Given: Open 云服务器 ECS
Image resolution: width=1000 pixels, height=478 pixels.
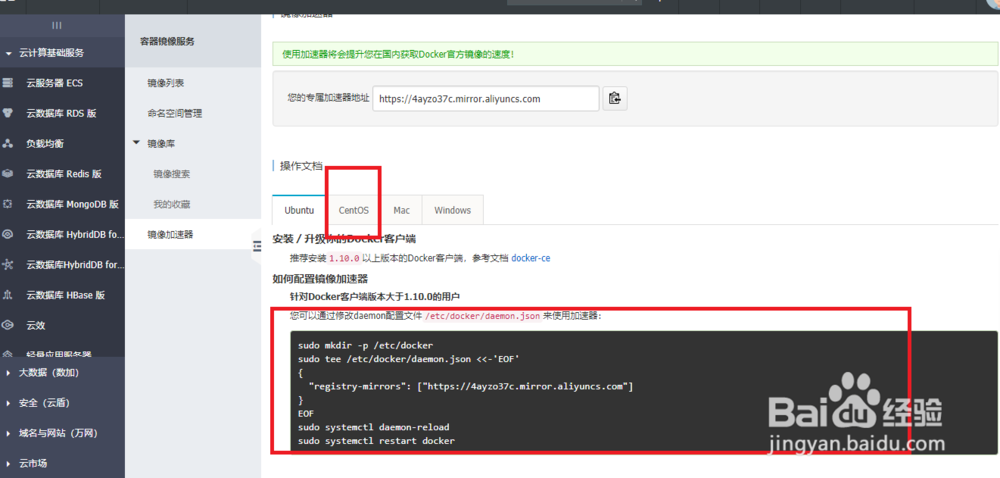Looking at the screenshot, I should 54,83.
